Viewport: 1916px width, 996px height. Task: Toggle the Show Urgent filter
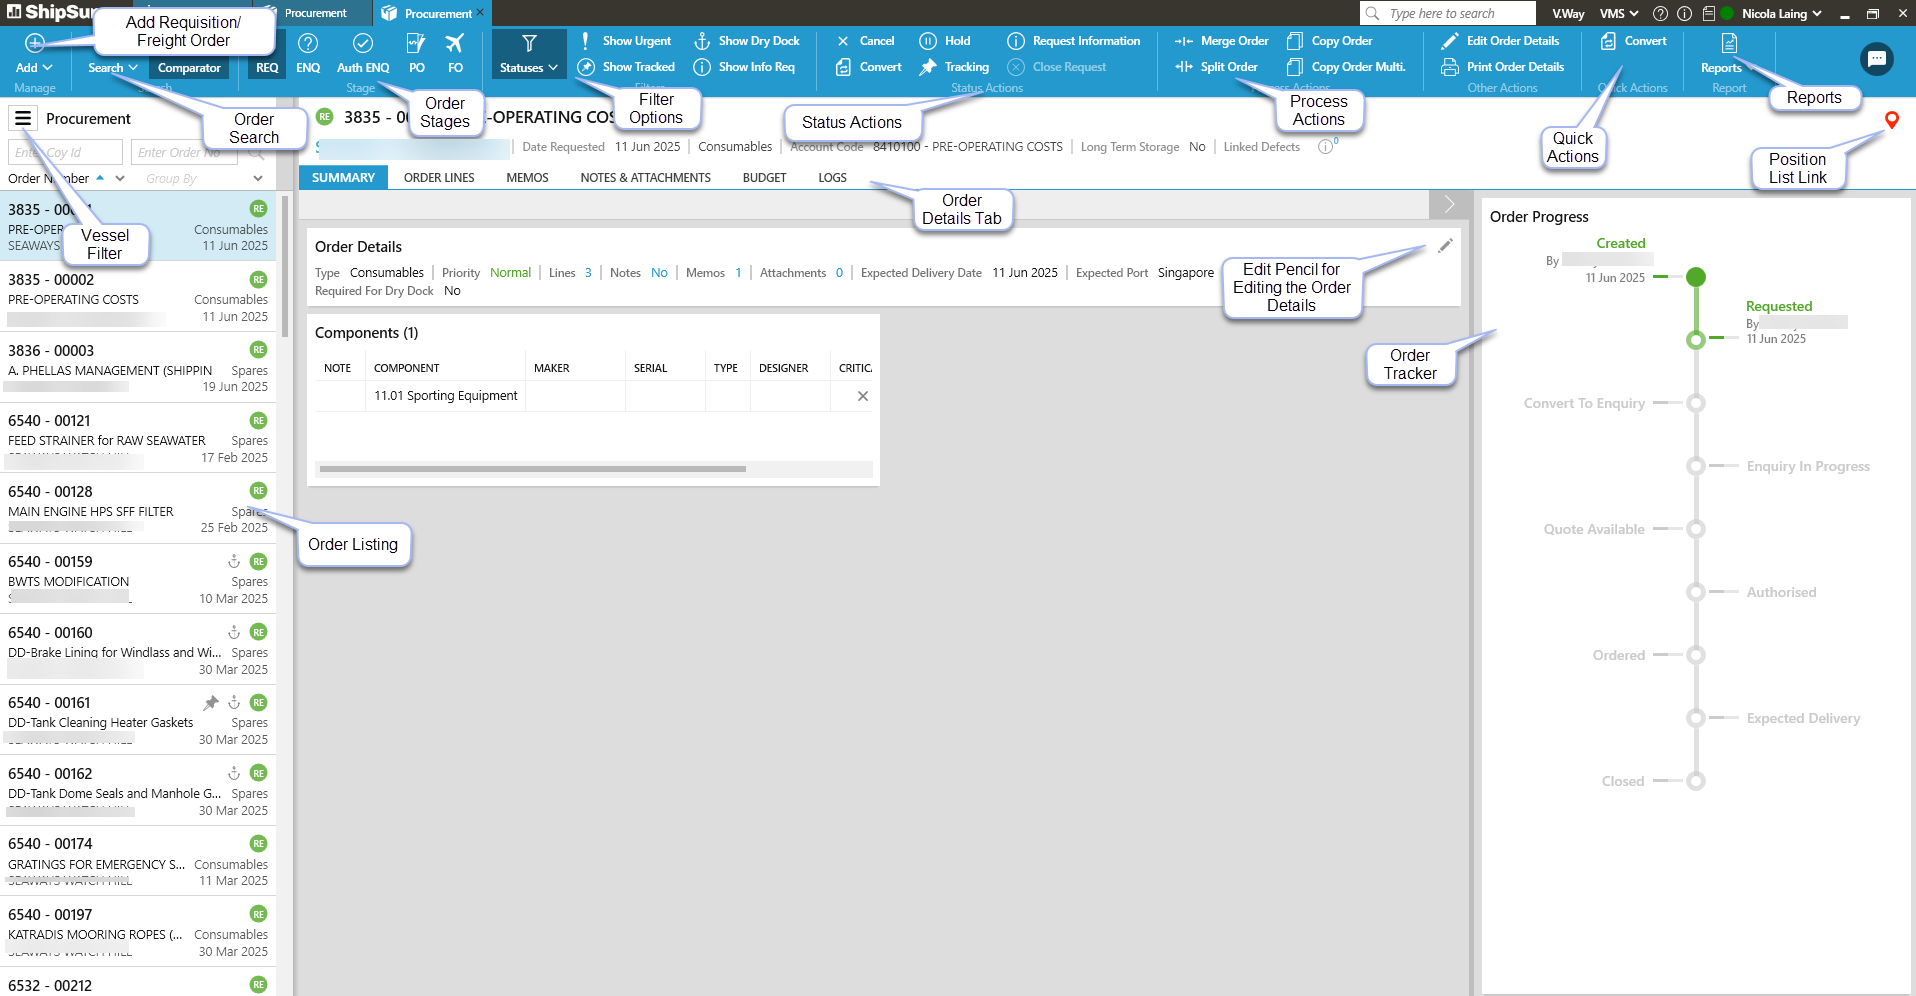tap(626, 41)
